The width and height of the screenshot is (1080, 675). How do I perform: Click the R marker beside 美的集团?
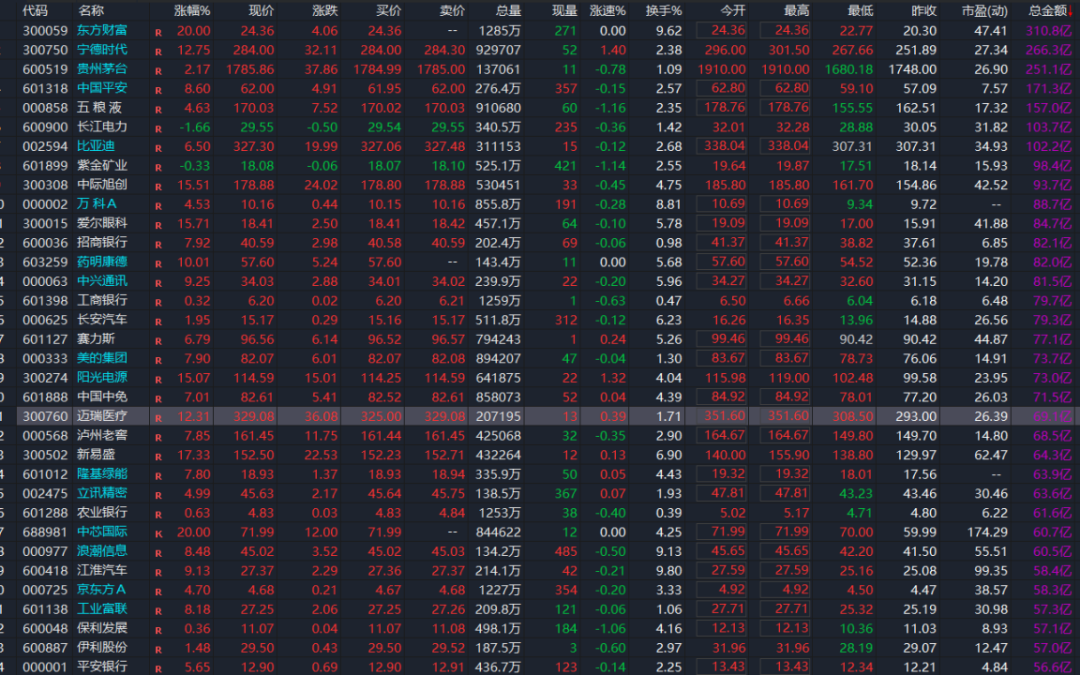click(158, 360)
